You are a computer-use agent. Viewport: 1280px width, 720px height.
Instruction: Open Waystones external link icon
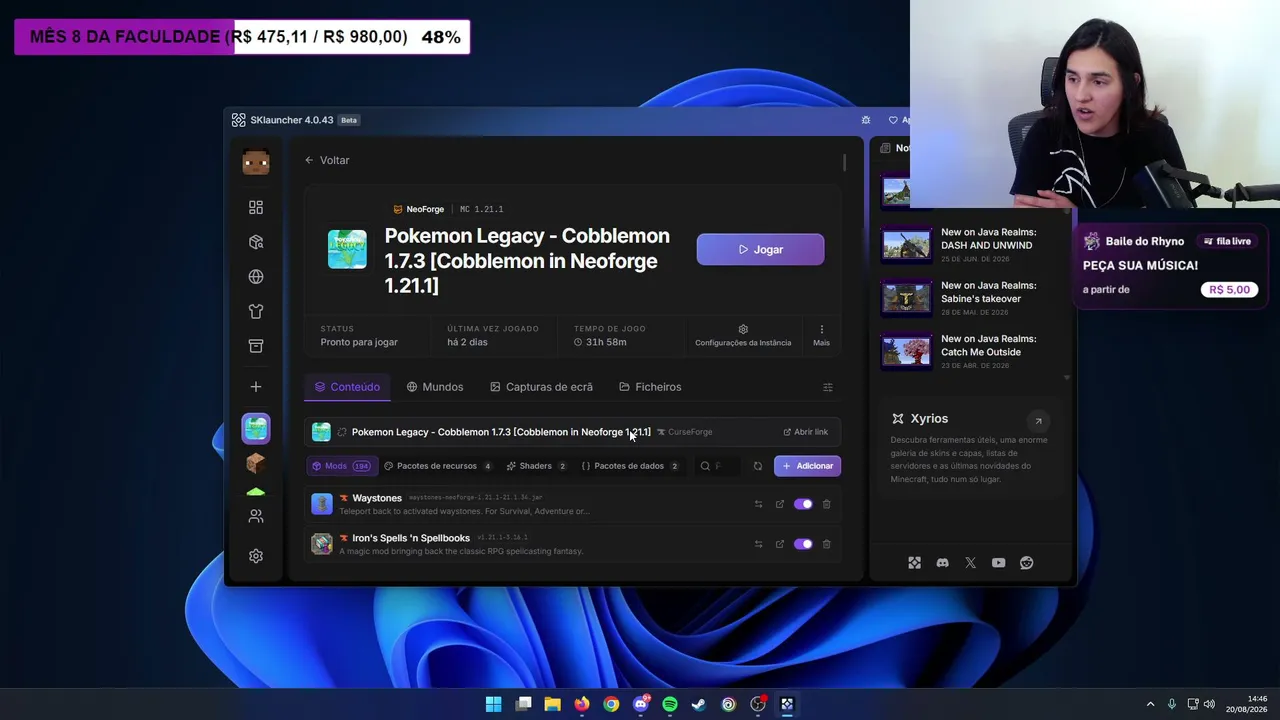pyautogui.click(x=780, y=504)
